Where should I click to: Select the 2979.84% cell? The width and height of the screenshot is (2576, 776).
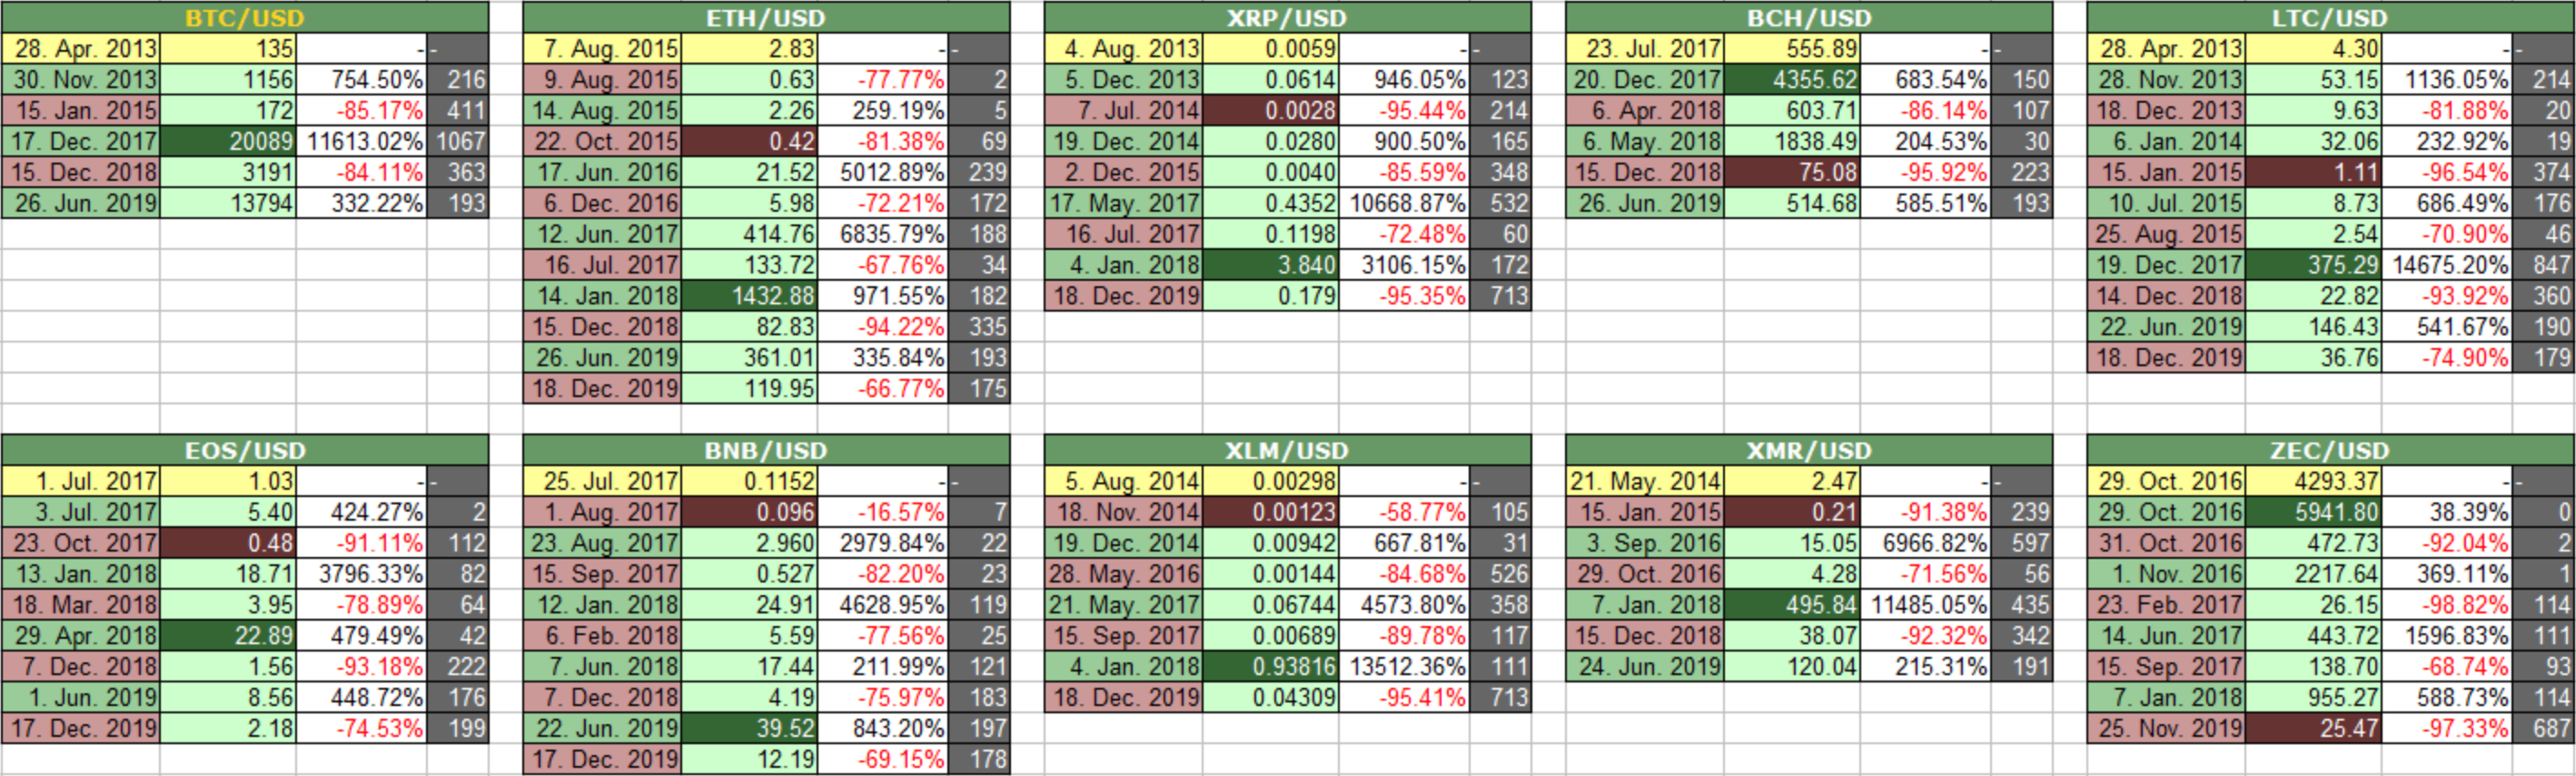pyautogui.click(x=883, y=543)
